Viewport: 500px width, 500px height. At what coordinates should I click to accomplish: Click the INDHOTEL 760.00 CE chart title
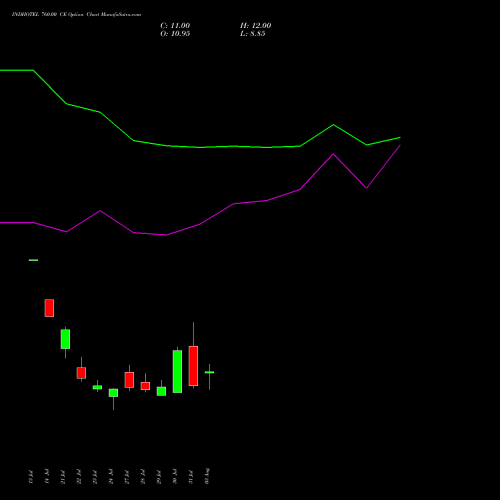point(76,15)
